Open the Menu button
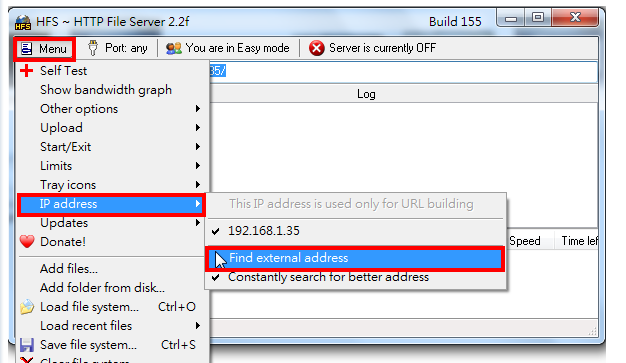 44,49
